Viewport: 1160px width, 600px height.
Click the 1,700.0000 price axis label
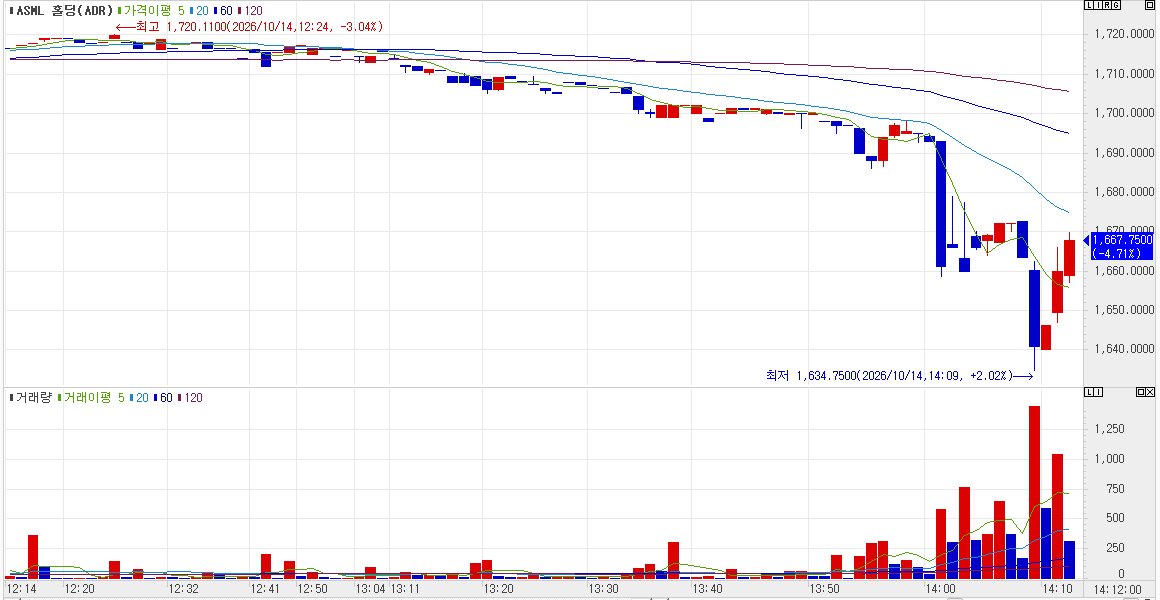[1124, 113]
